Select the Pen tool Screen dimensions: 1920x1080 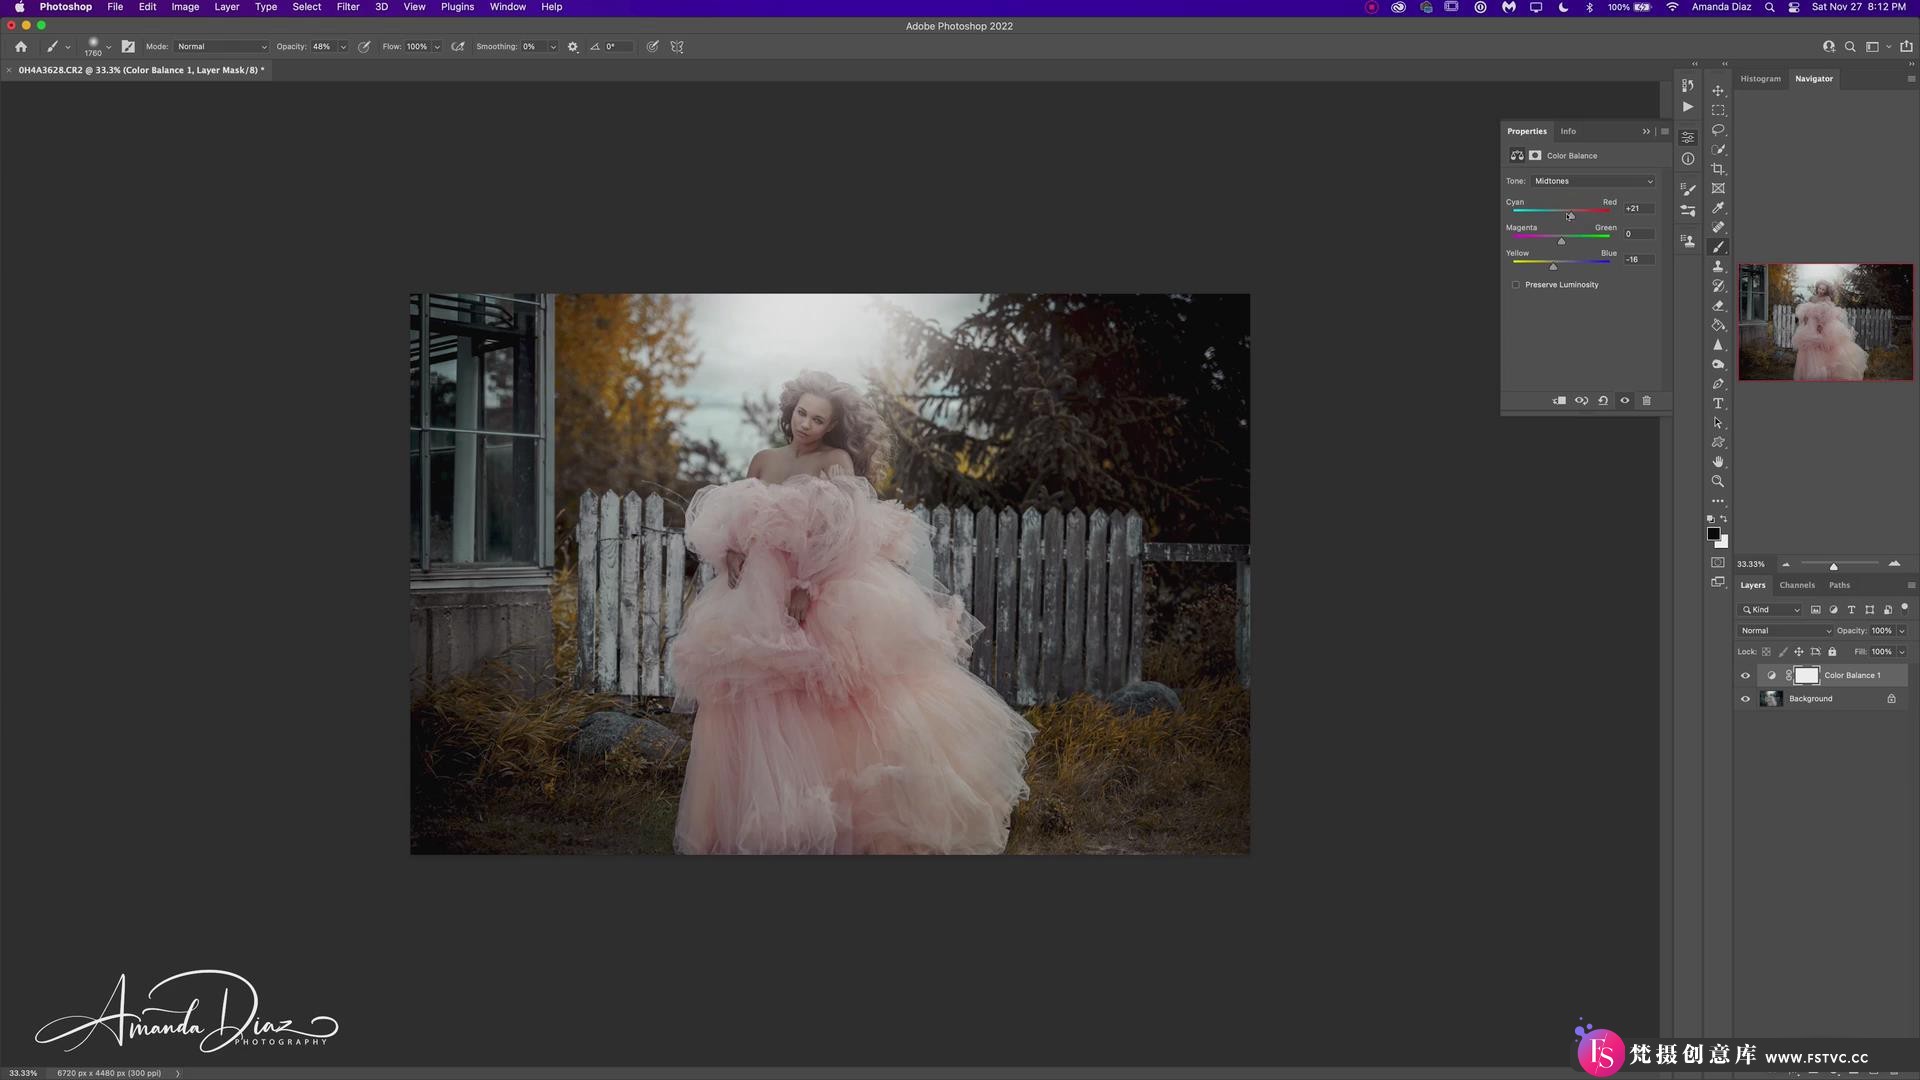1718,384
